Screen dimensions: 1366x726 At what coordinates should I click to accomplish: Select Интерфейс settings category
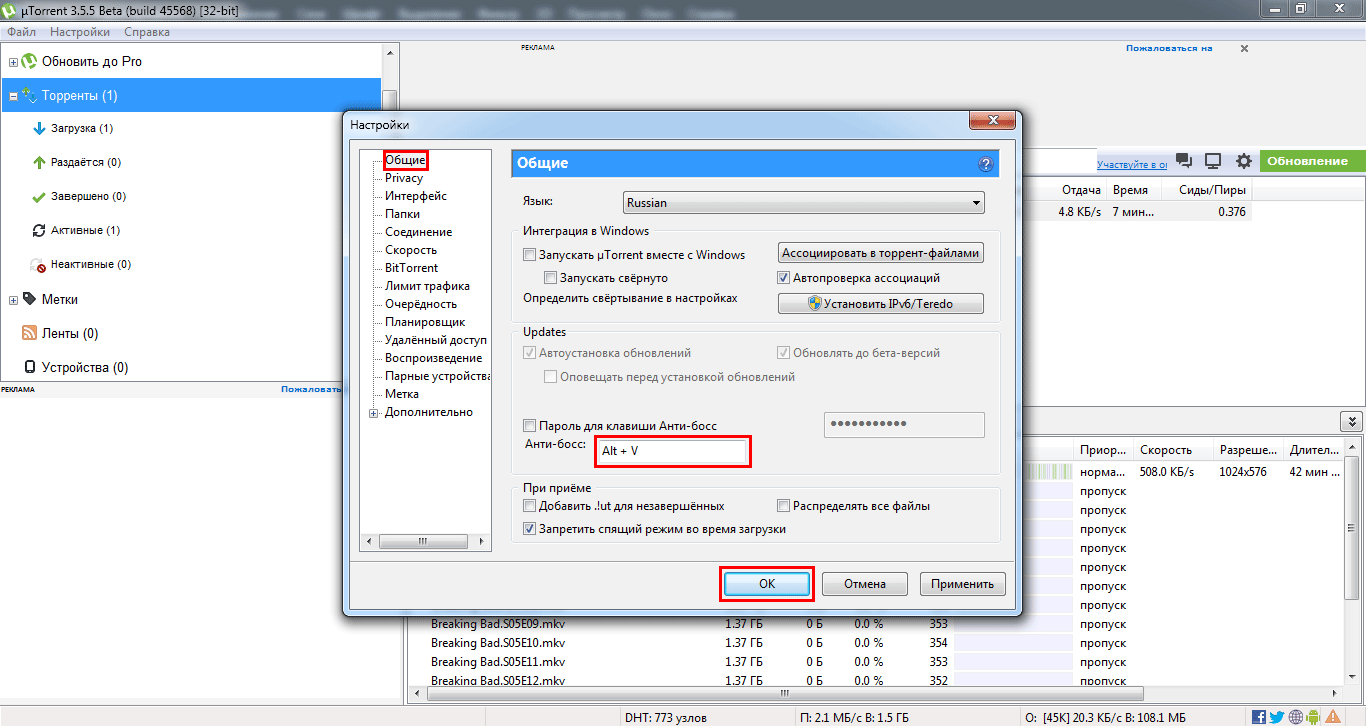click(x=416, y=196)
